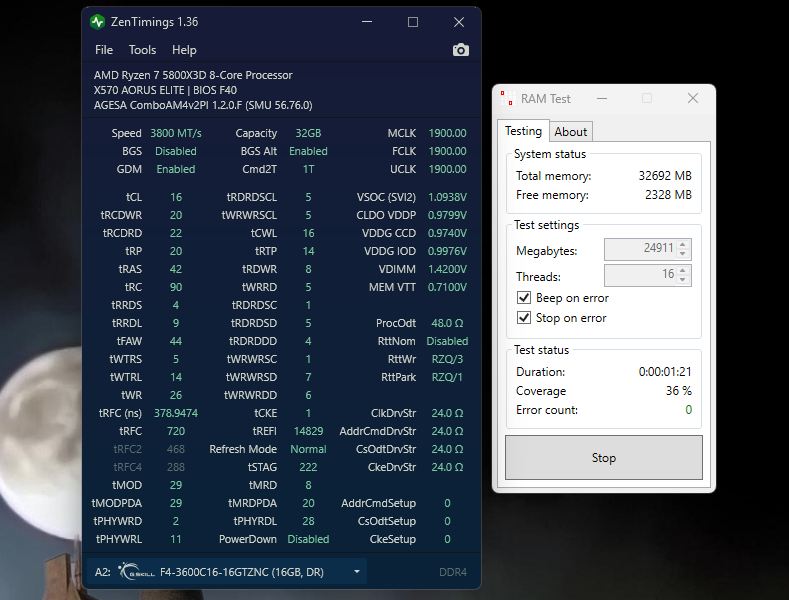Click the PowerDown Disabled value

[308, 539]
